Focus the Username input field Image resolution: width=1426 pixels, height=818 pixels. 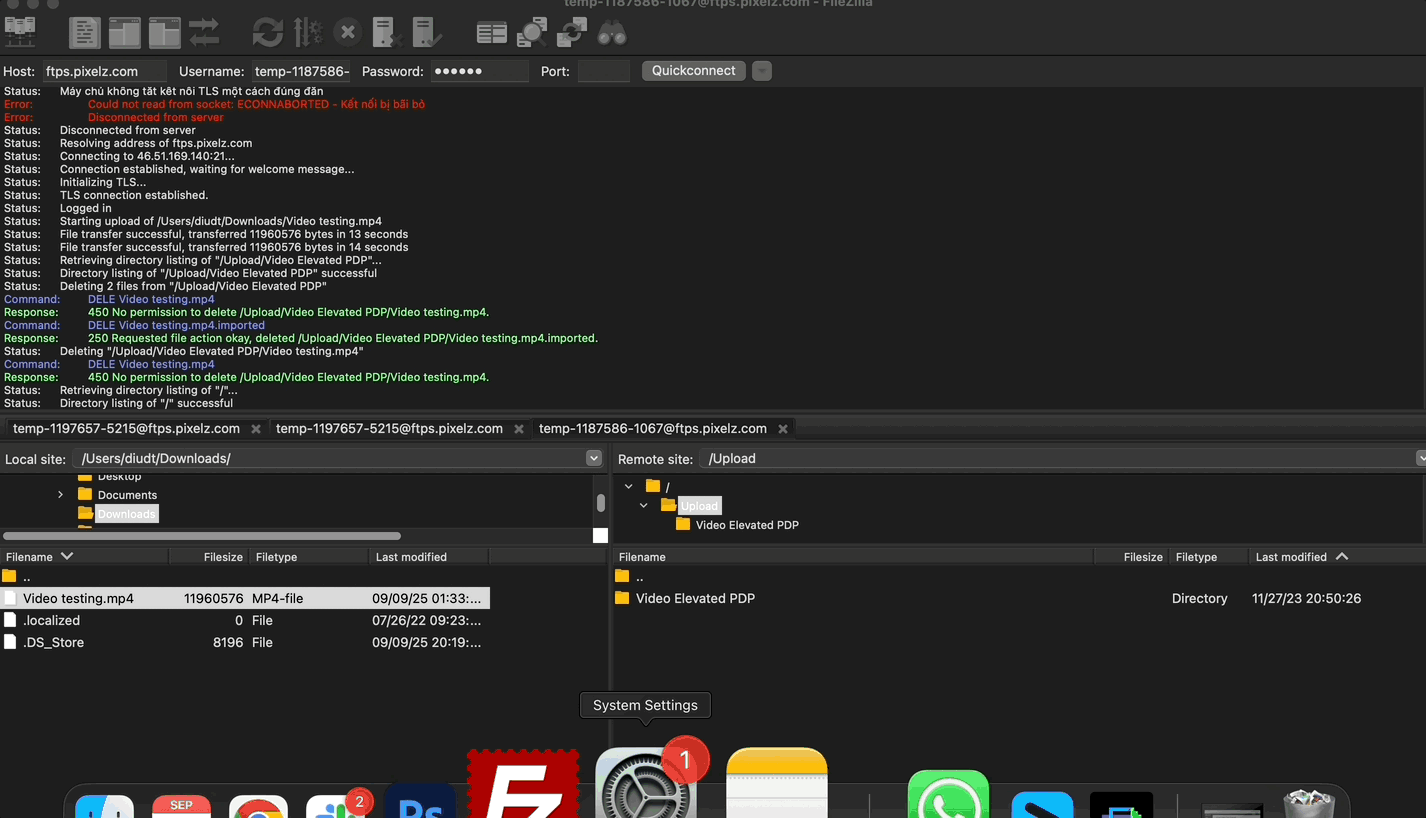(x=301, y=71)
